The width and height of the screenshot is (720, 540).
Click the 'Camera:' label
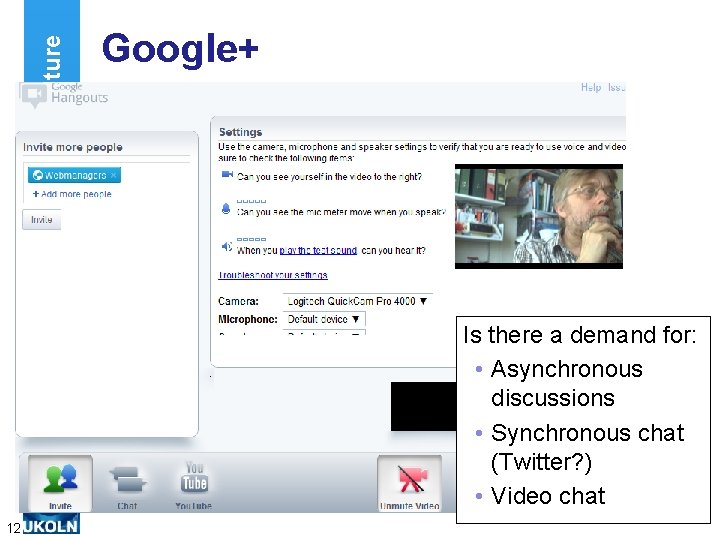click(238, 302)
